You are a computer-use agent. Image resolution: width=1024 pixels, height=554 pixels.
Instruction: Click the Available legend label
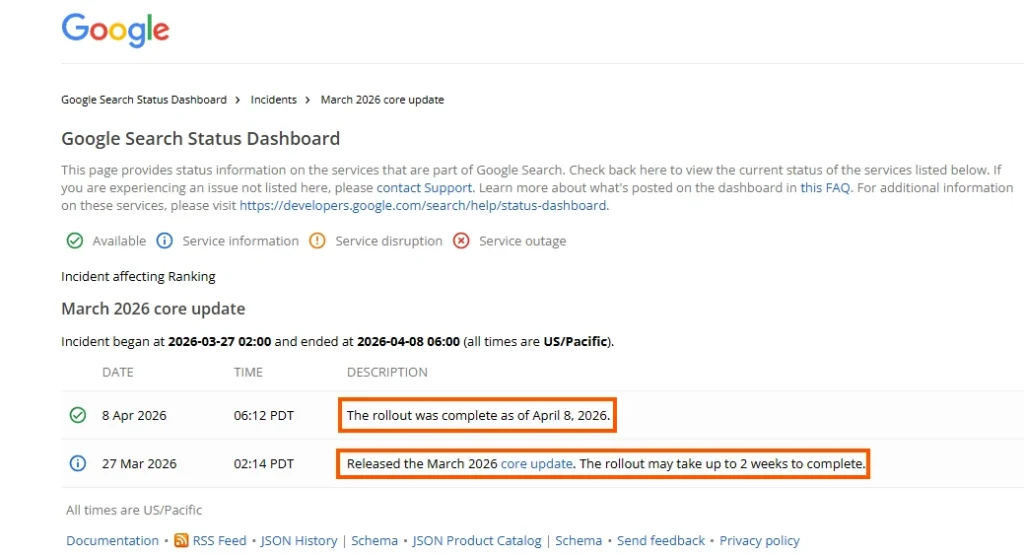119,241
